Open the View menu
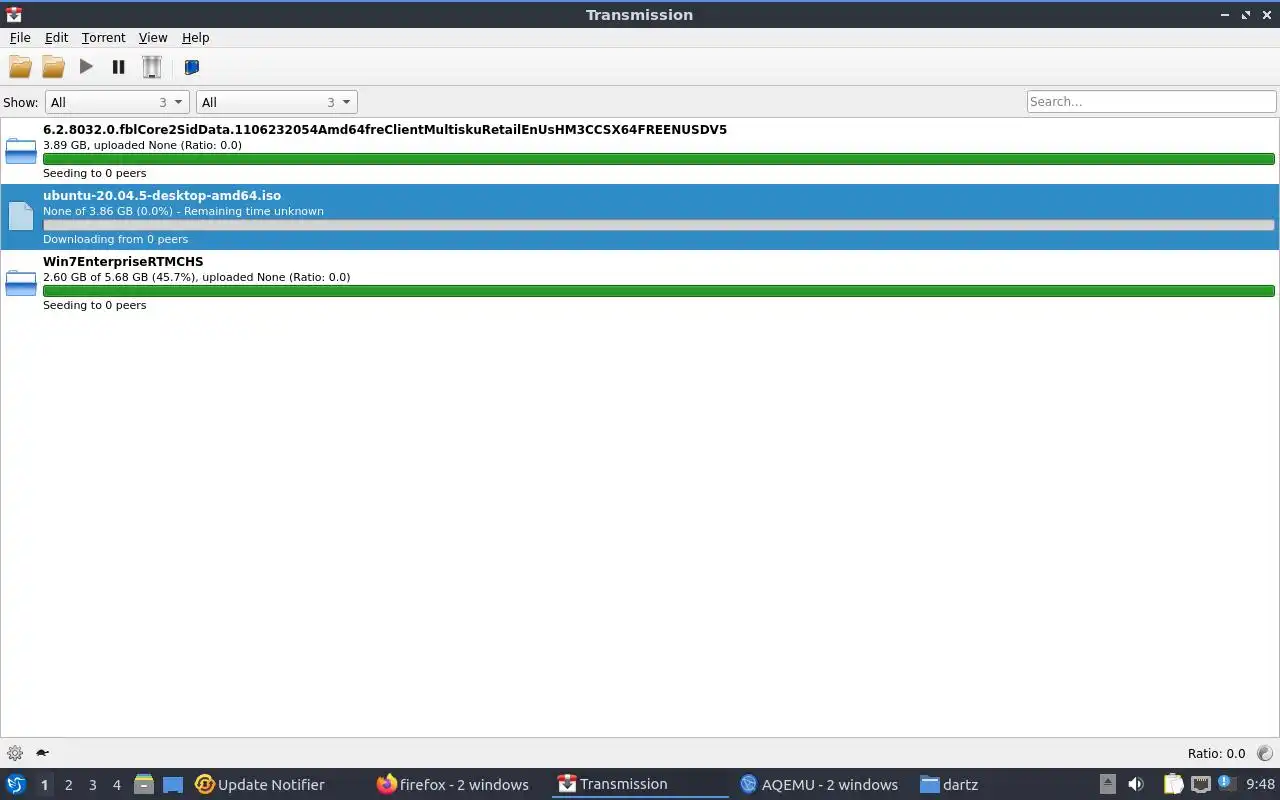The width and height of the screenshot is (1280, 800). tap(153, 37)
